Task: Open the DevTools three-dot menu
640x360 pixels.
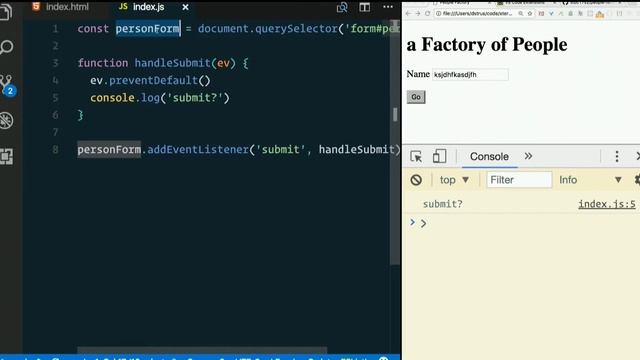Action: click(617, 156)
